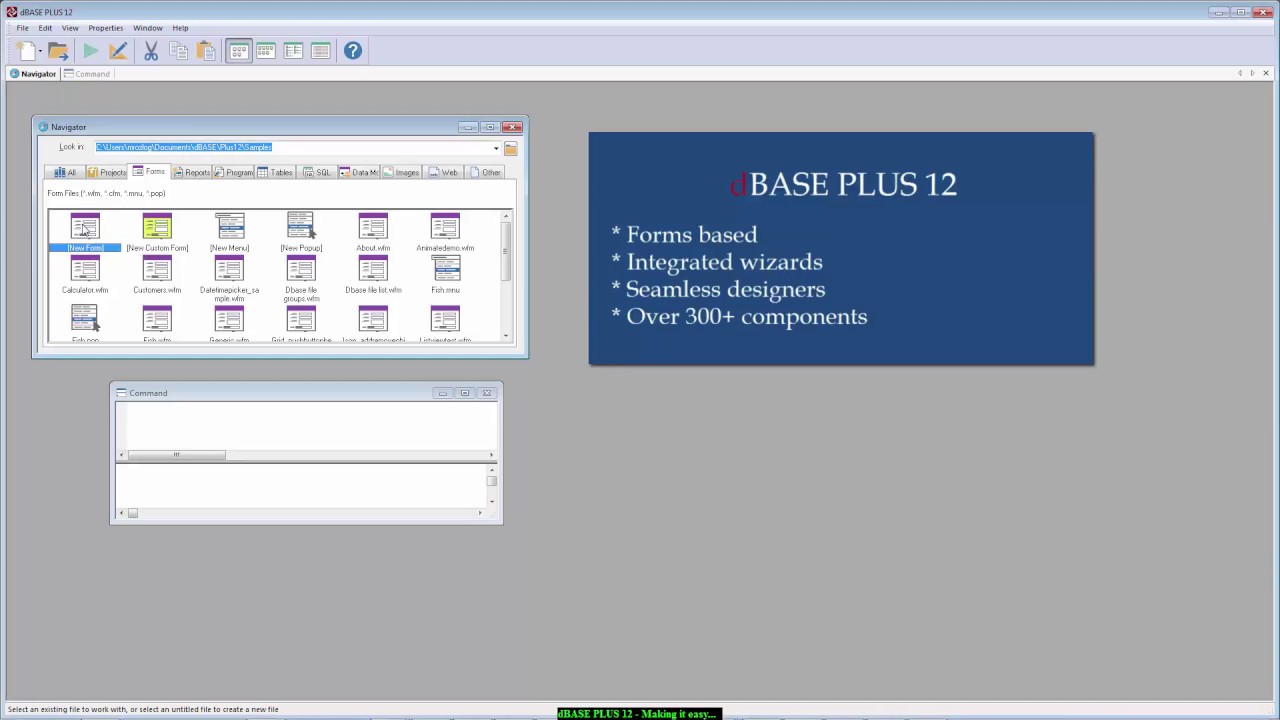Open the Window menu
Screen dimensions: 1280x720
coord(148,28)
